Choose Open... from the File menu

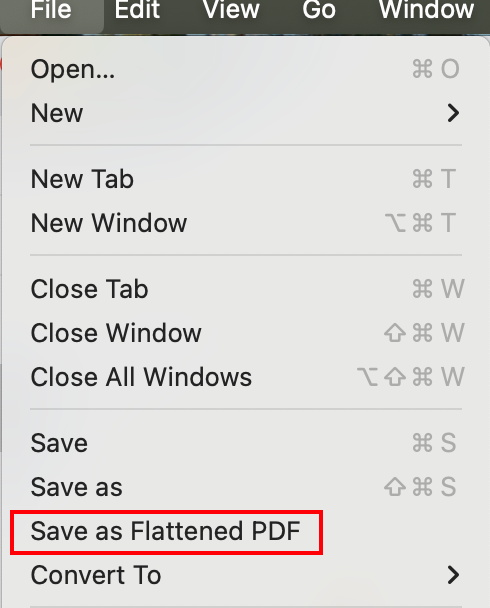246,69
